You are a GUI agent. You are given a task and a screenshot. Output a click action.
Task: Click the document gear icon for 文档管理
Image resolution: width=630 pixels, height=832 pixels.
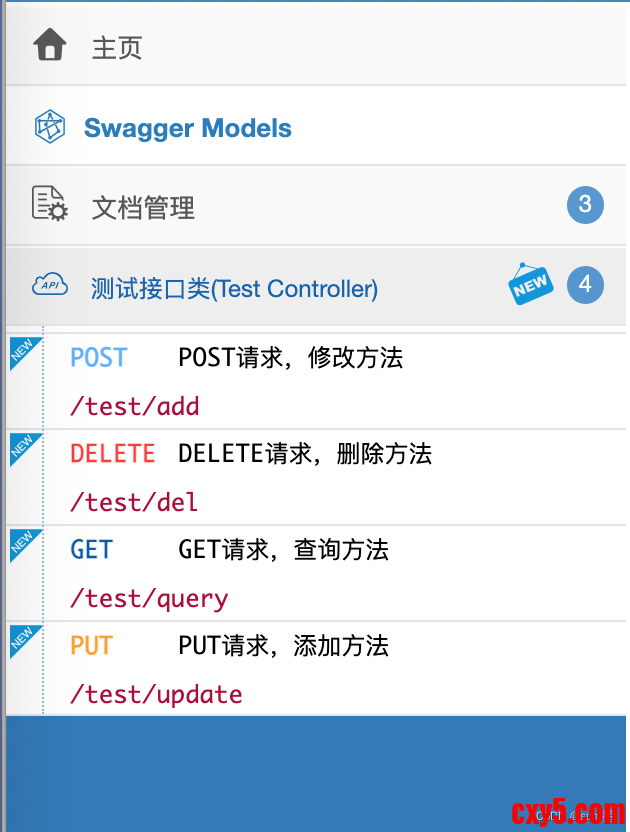(x=50, y=203)
